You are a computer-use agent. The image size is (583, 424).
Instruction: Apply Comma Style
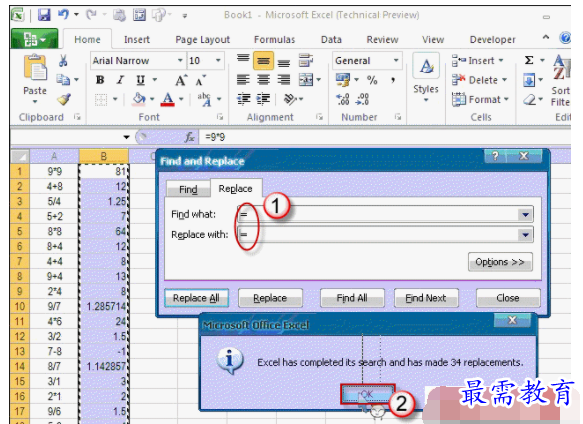pyautogui.click(x=393, y=80)
